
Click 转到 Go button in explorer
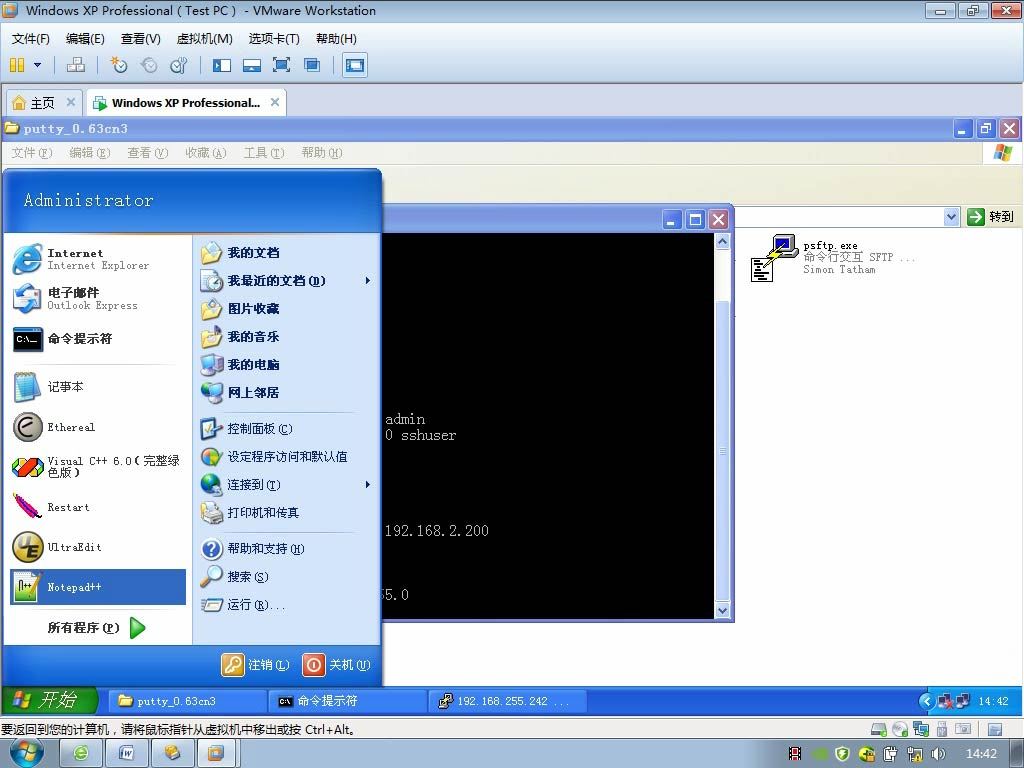[x=990, y=217]
